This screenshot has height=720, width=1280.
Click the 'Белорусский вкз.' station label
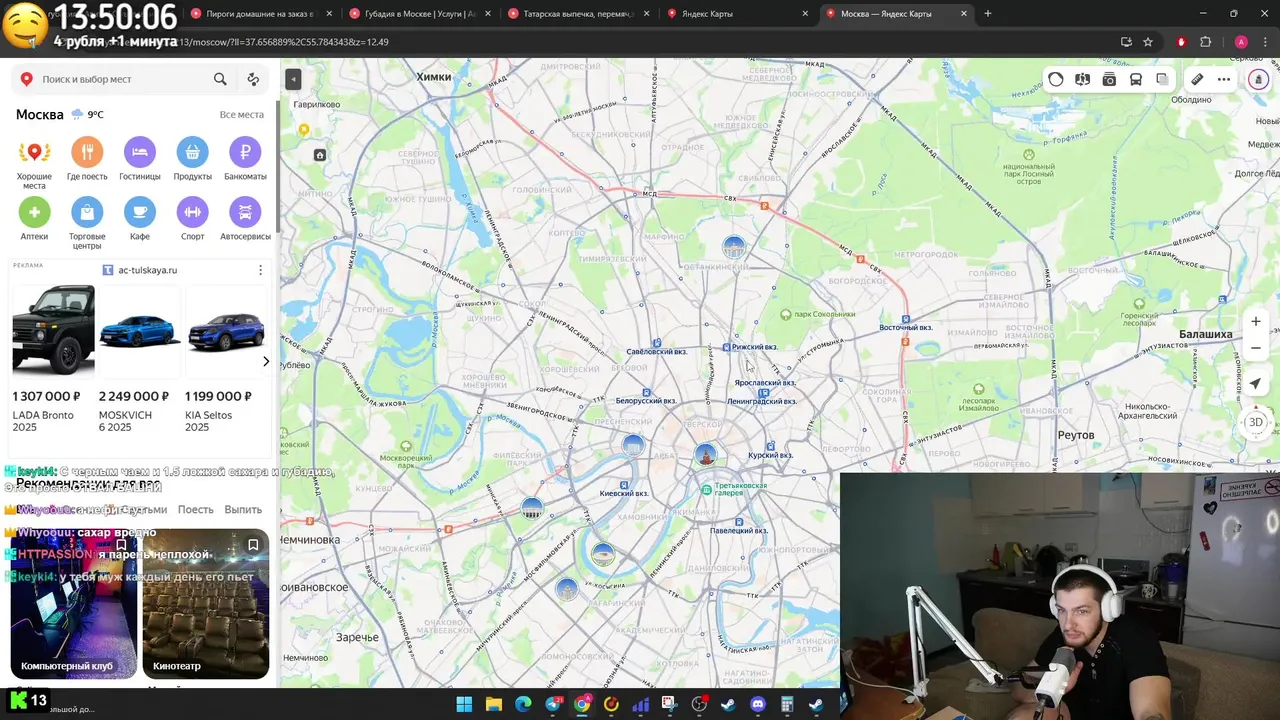[646, 401]
